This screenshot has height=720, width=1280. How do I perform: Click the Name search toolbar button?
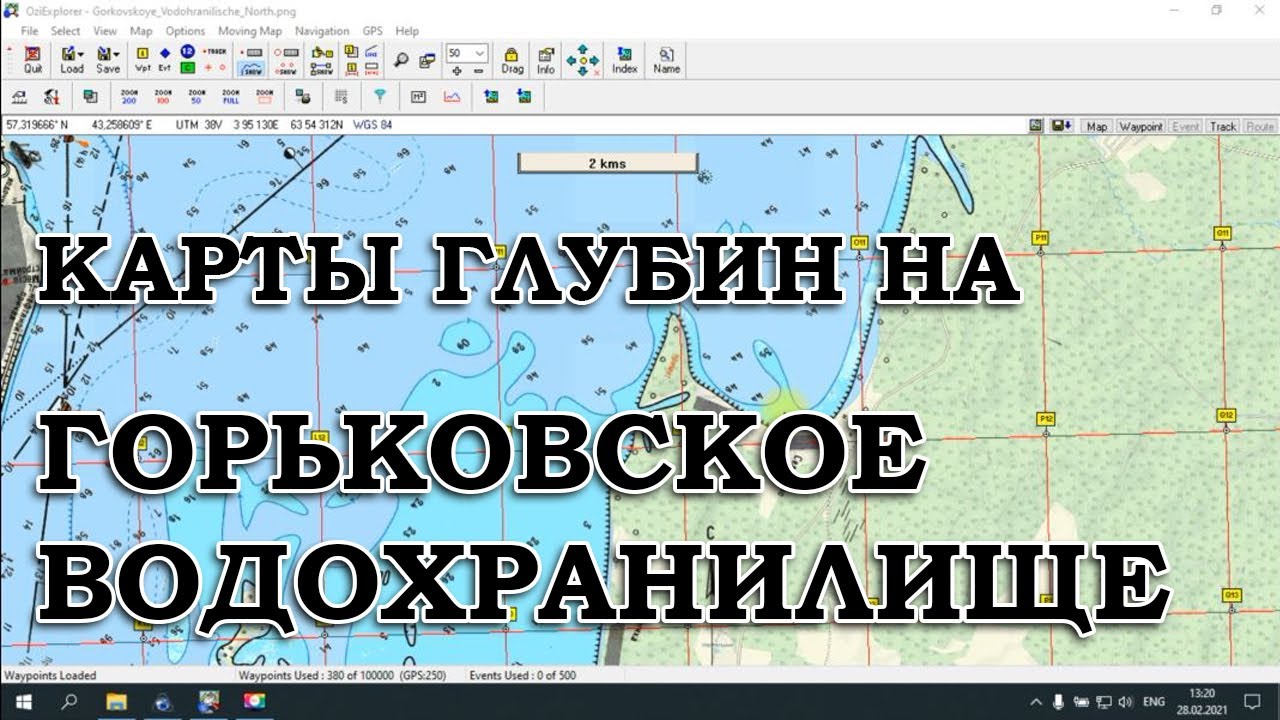pyautogui.click(x=666, y=60)
